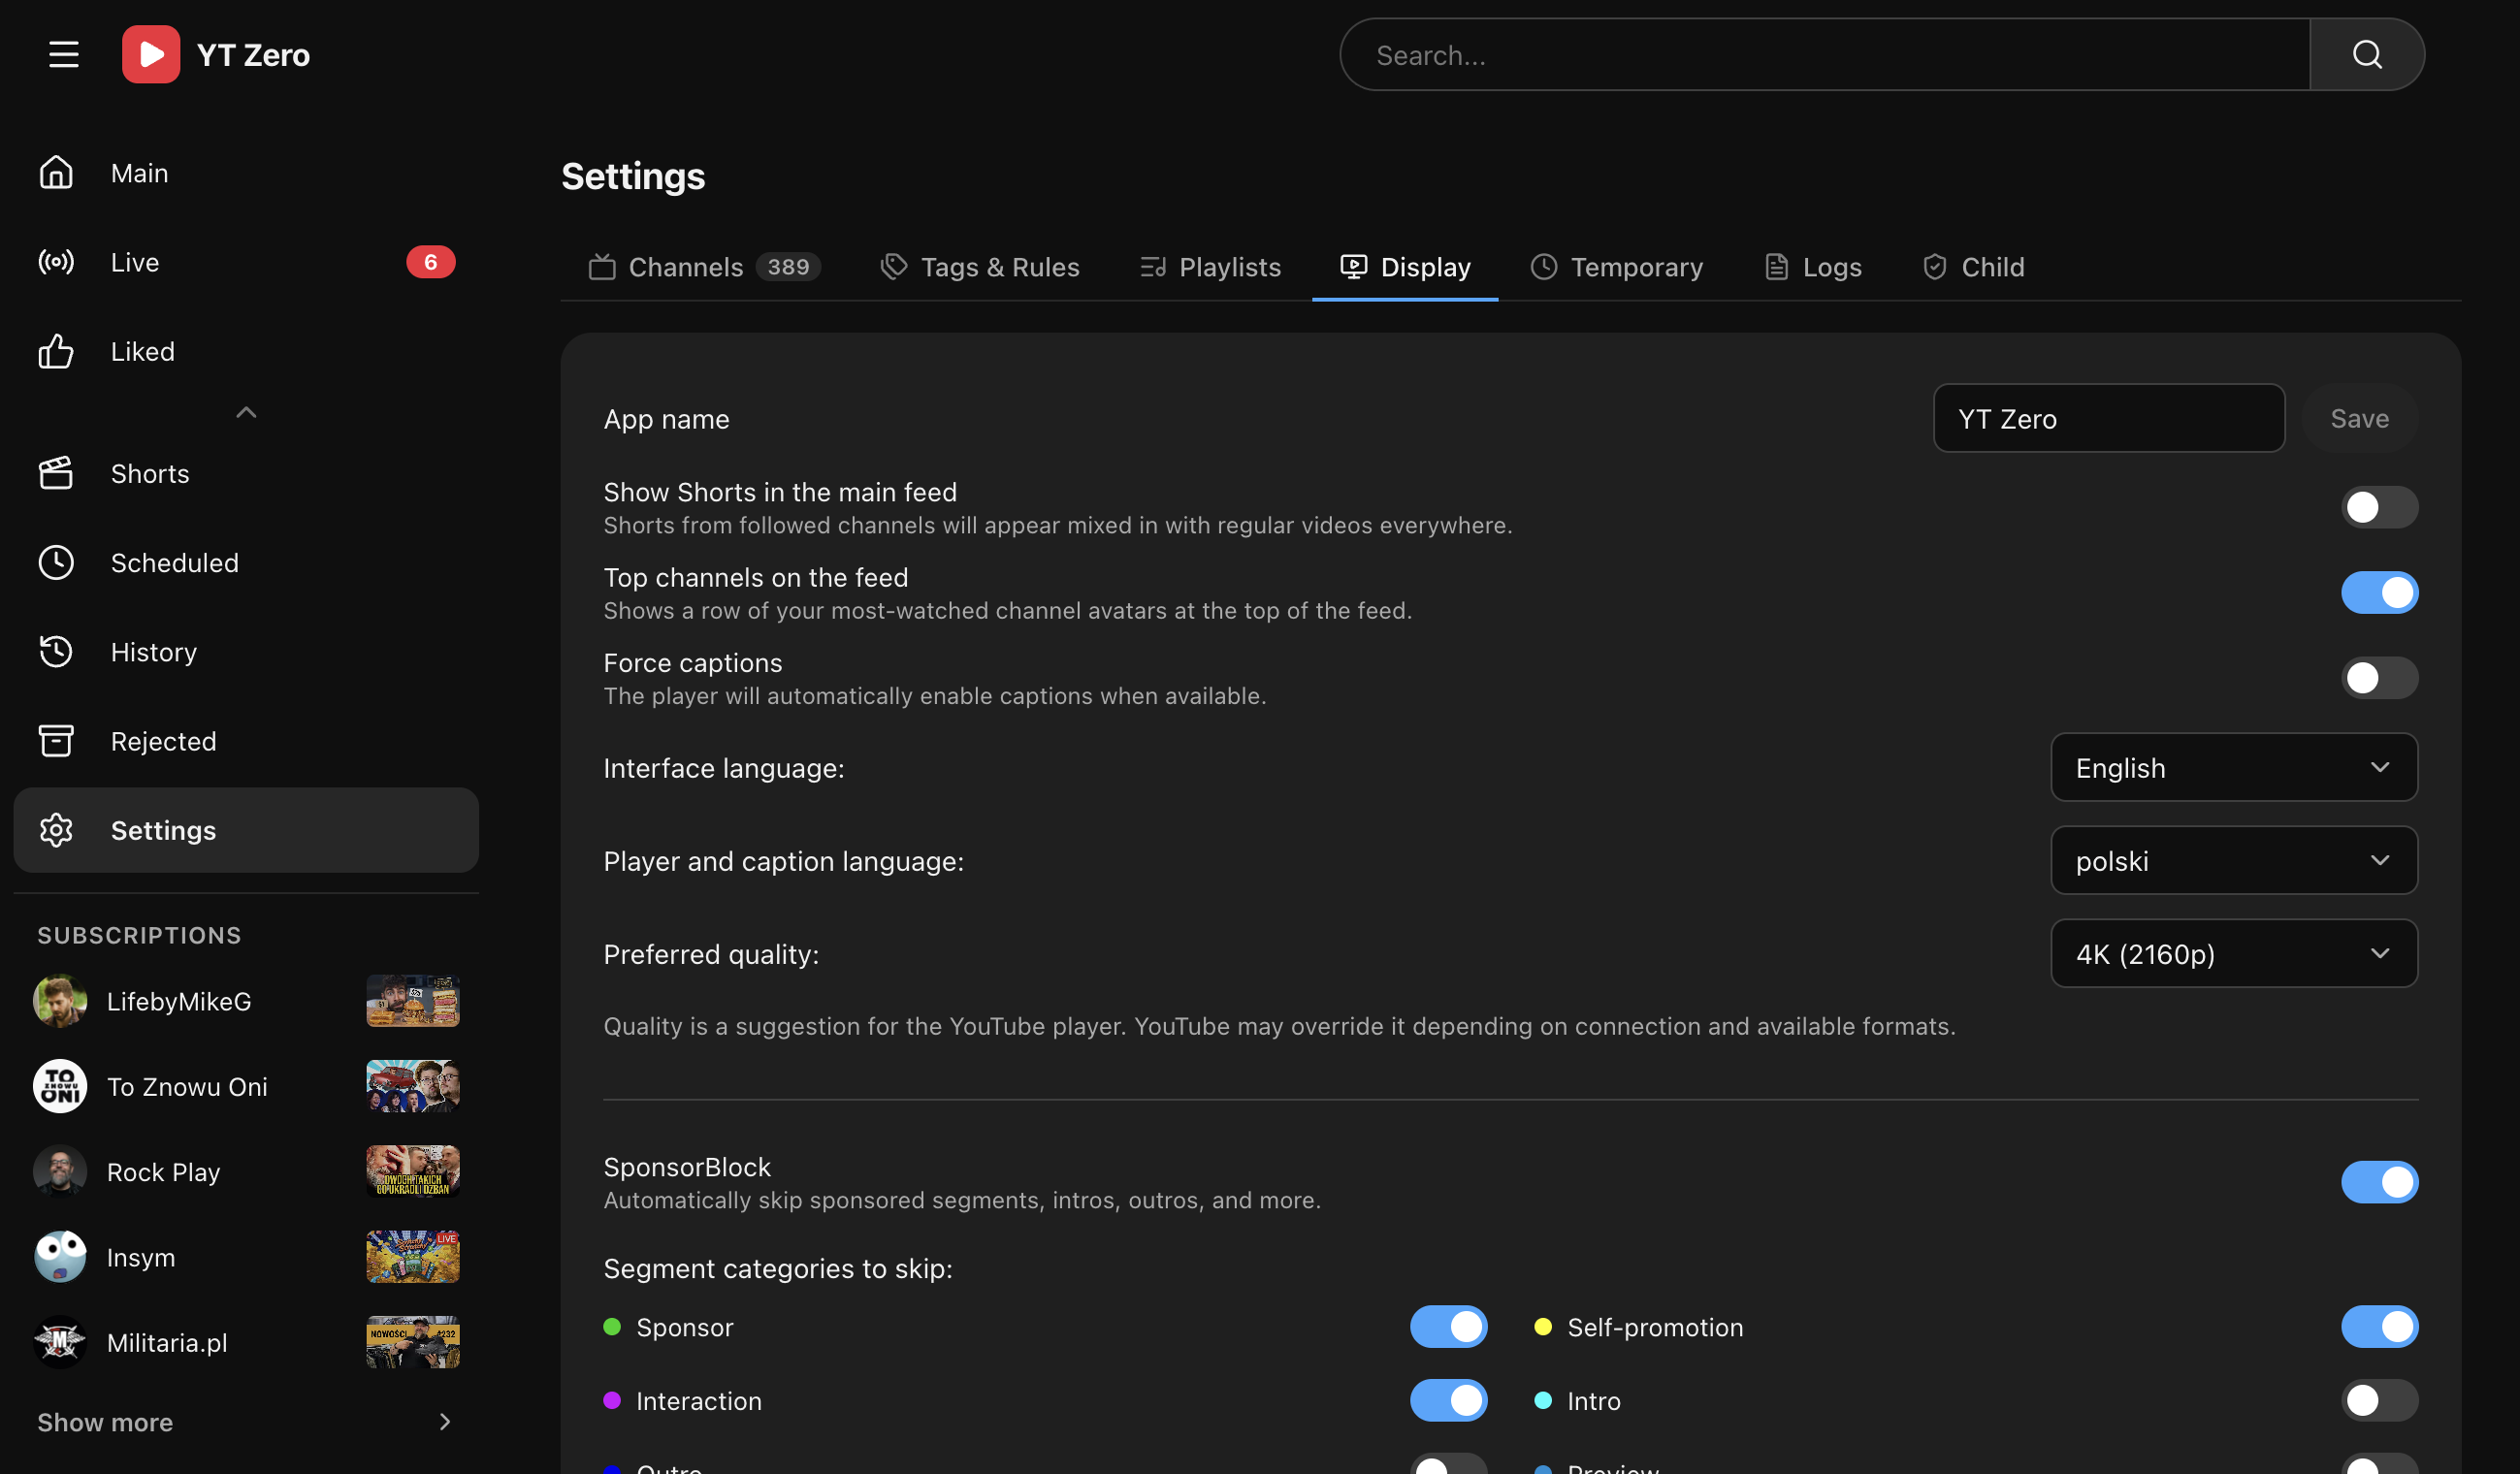Click the YT Zero logo icon
The height and width of the screenshot is (1474, 2520).
click(x=151, y=54)
